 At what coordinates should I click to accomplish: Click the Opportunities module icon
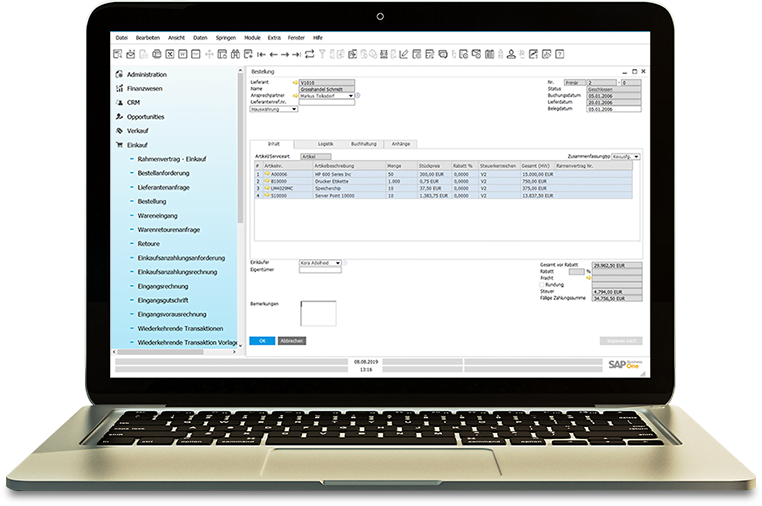pyautogui.click(x=120, y=117)
